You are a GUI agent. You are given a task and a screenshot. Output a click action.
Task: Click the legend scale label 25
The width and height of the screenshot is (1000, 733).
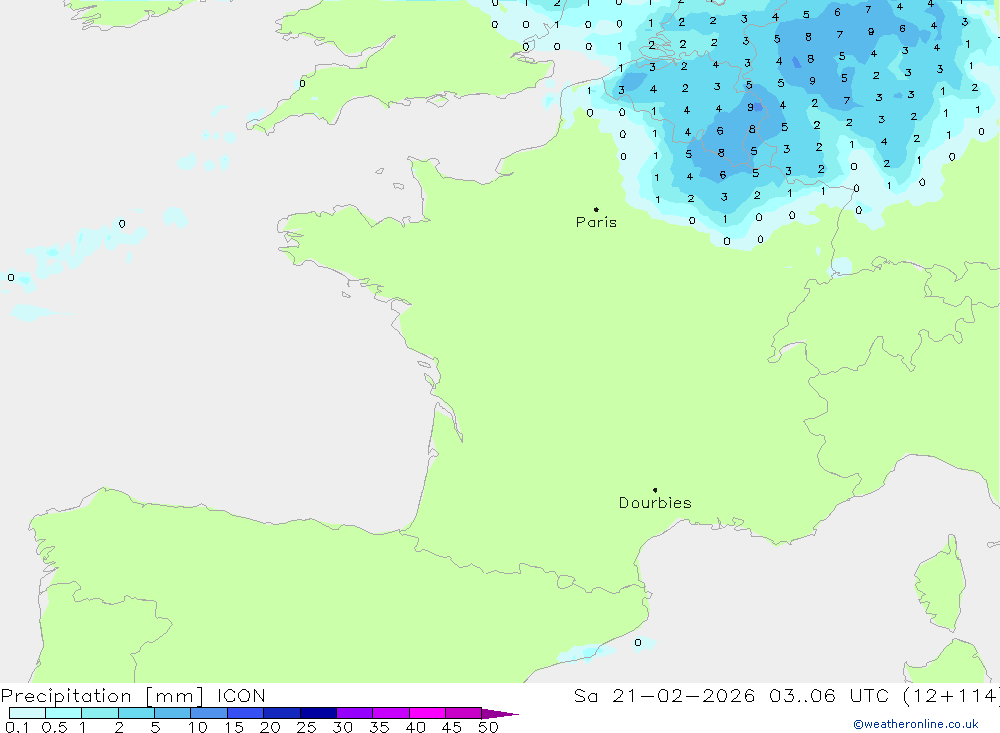point(307,727)
